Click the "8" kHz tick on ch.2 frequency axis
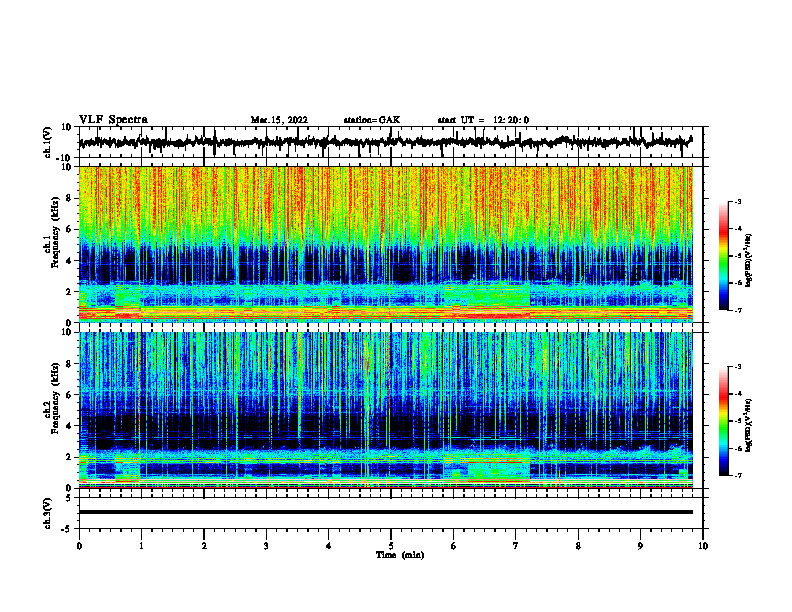 [x=69, y=364]
